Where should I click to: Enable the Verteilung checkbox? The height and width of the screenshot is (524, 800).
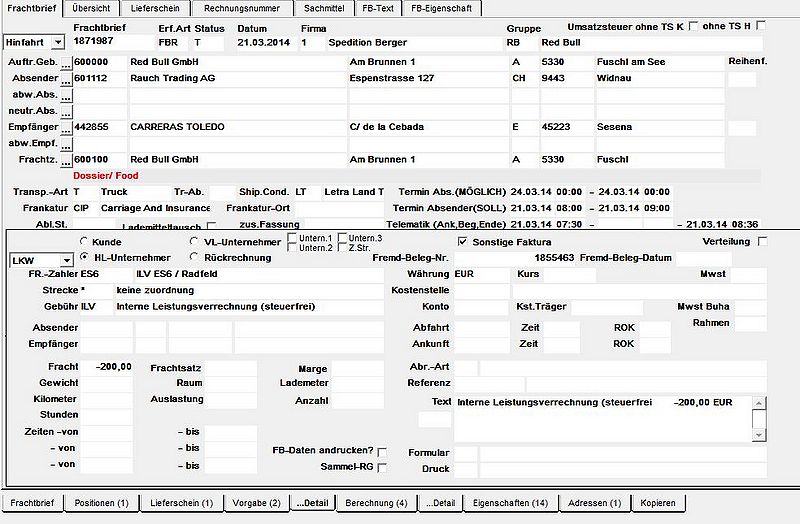coord(762,241)
